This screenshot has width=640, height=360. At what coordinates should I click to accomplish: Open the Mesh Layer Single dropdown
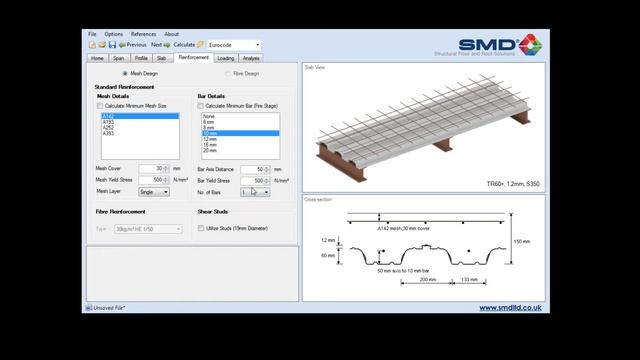point(154,192)
